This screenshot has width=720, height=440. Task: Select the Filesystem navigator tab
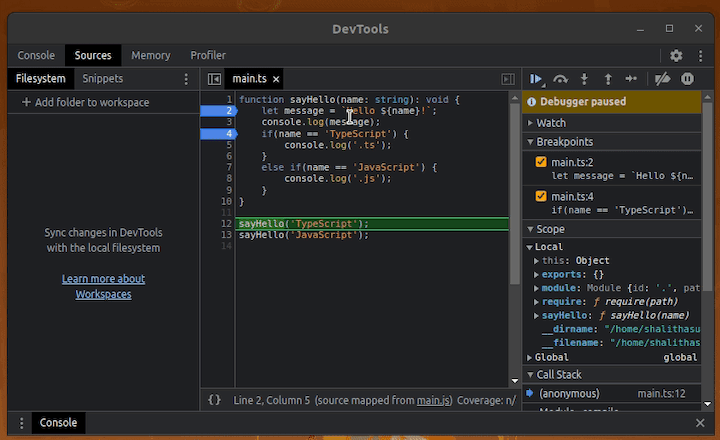coord(40,79)
